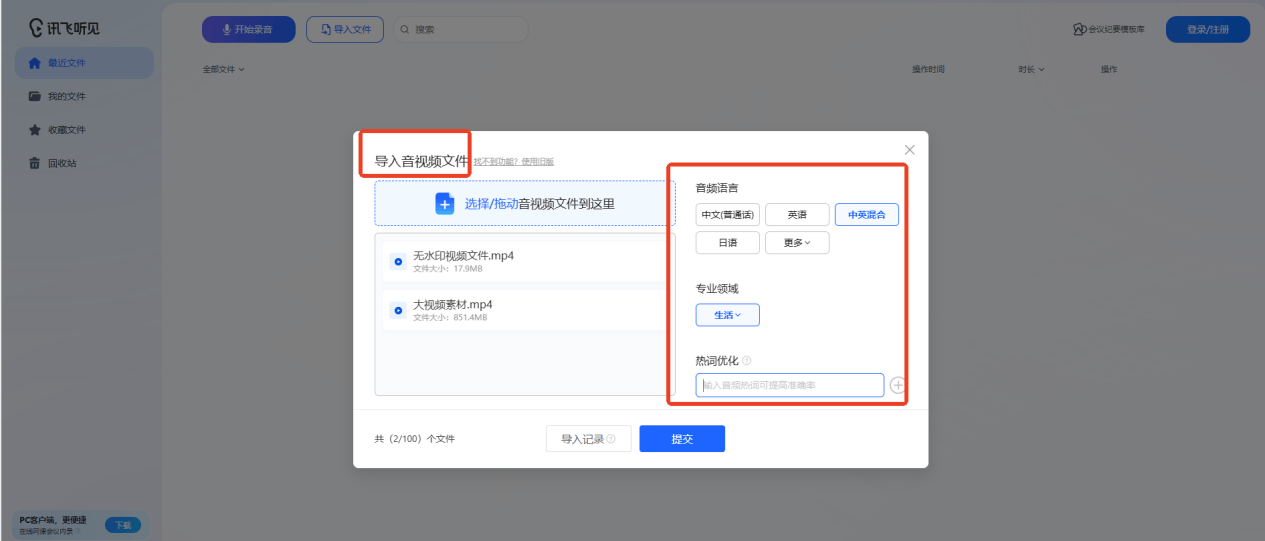Screen dimensions: 1265x541
Task: Open the 会议纪要模板库 template library
Action: [x=1109, y=30]
